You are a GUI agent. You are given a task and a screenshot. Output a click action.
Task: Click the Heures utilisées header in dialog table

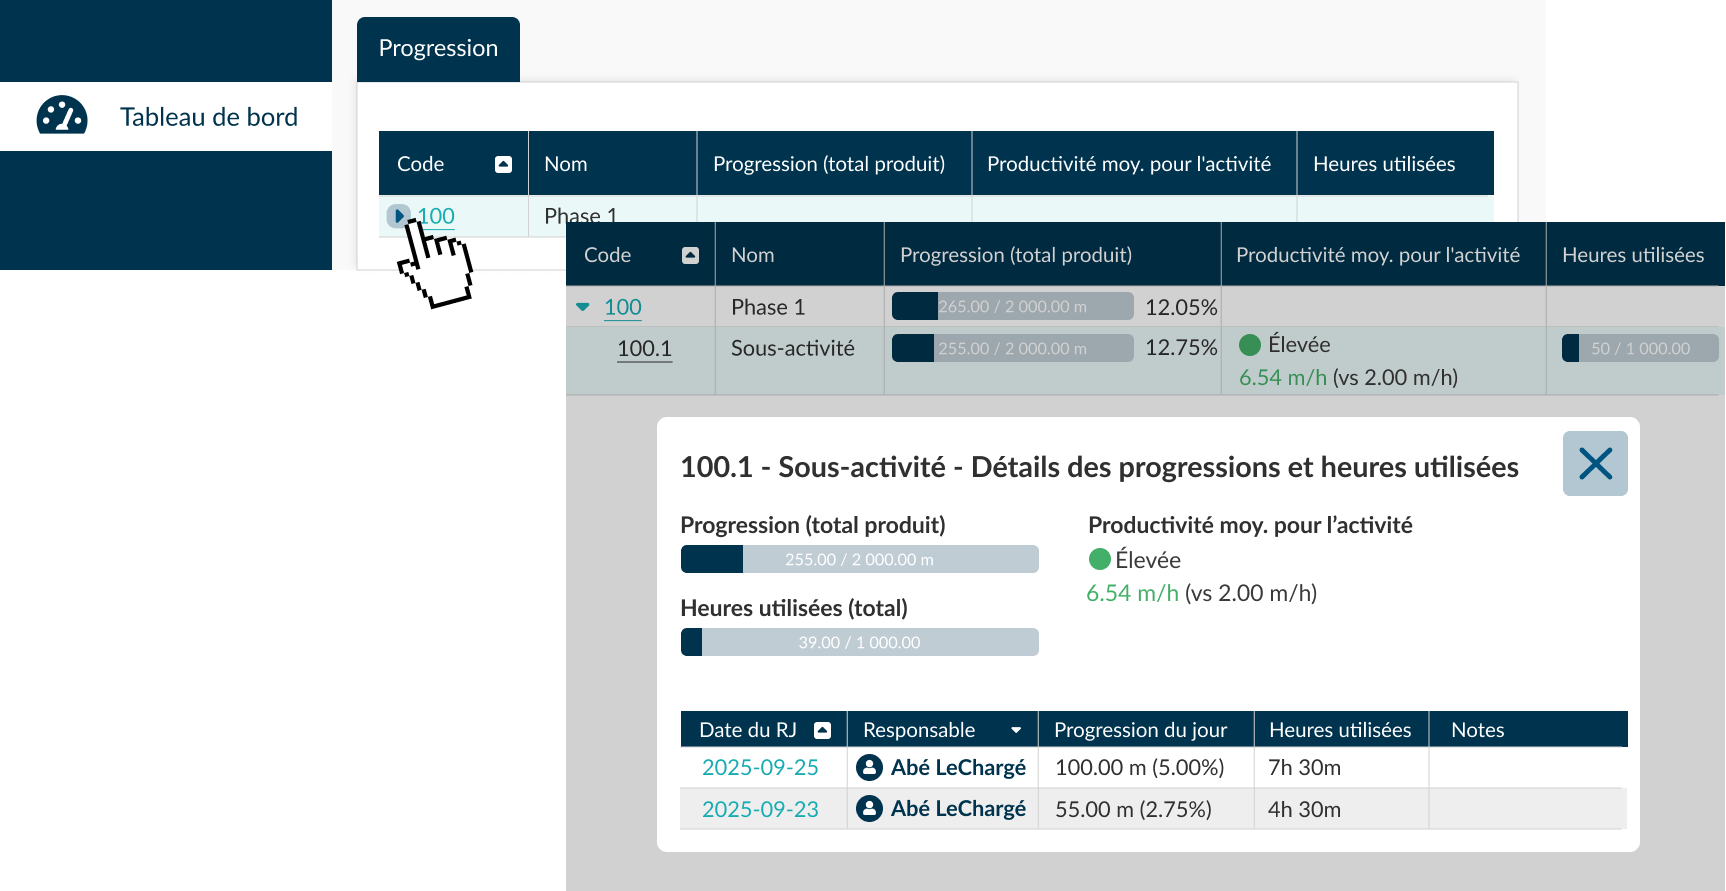(1341, 730)
